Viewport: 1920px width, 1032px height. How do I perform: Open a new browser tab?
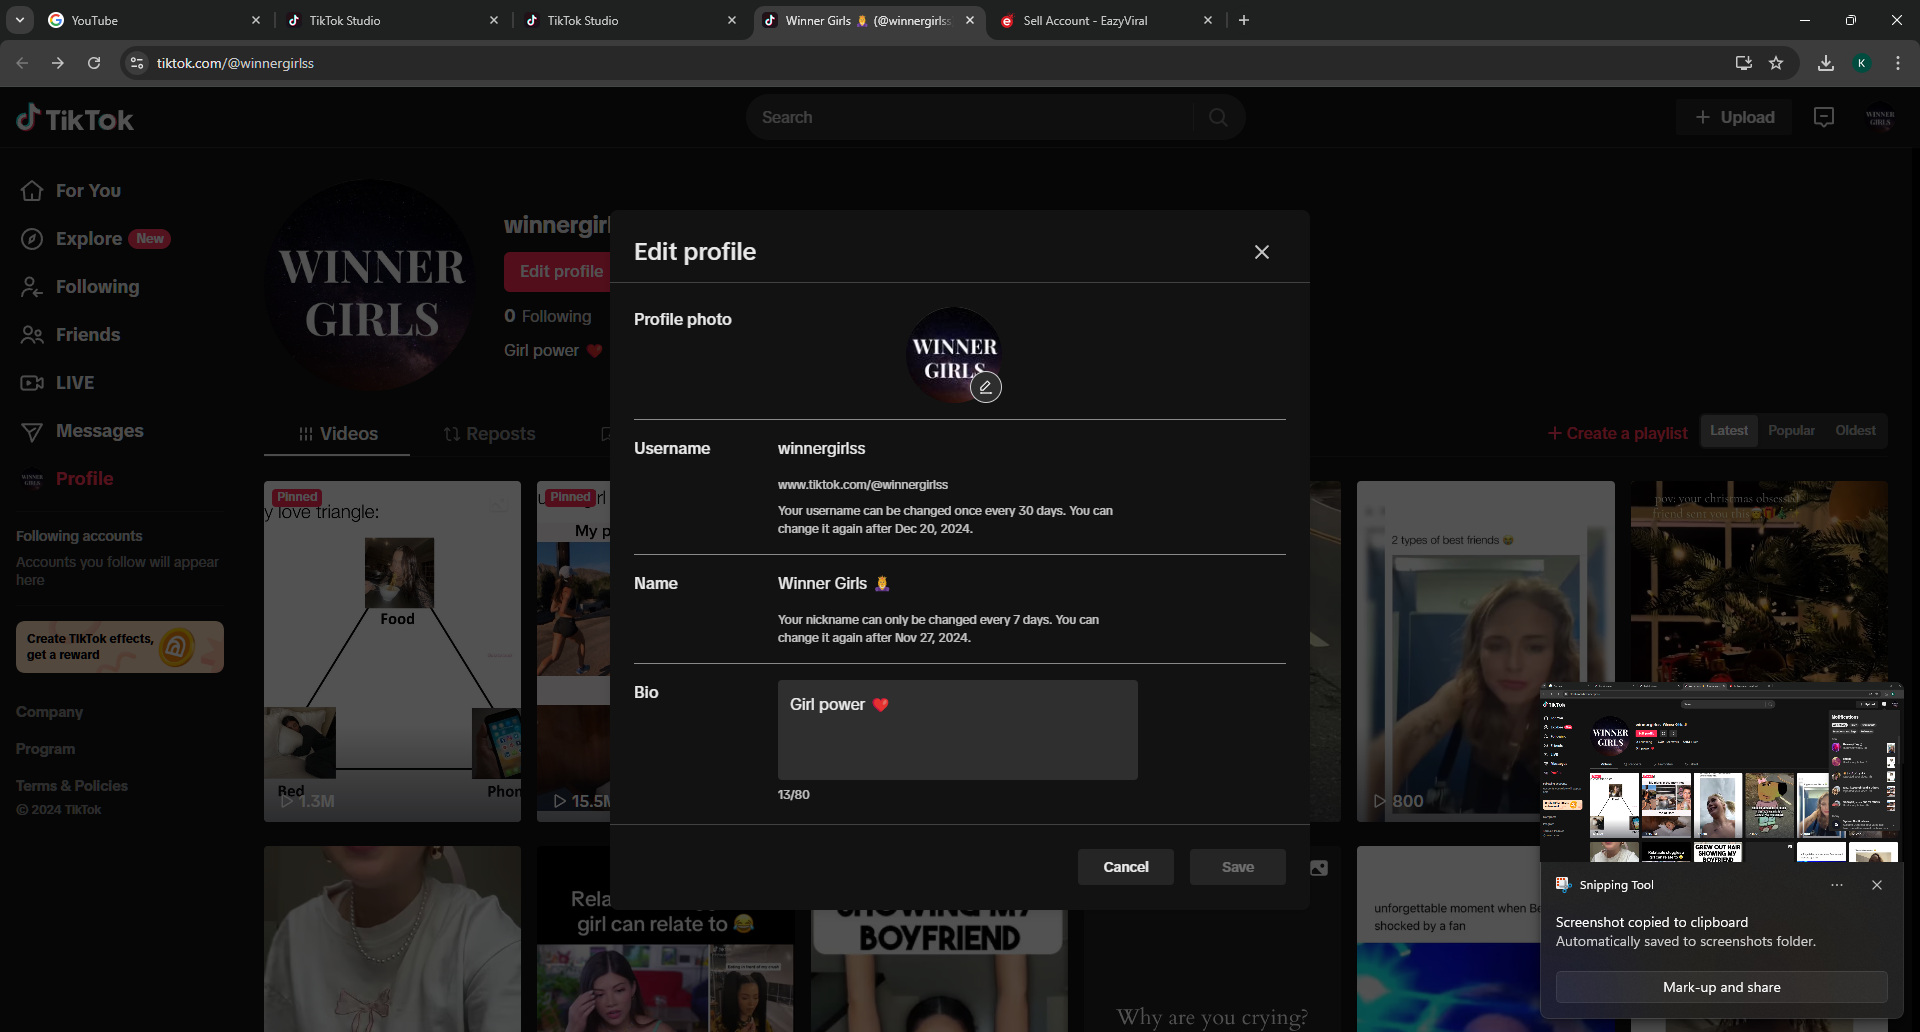click(x=1244, y=20)
